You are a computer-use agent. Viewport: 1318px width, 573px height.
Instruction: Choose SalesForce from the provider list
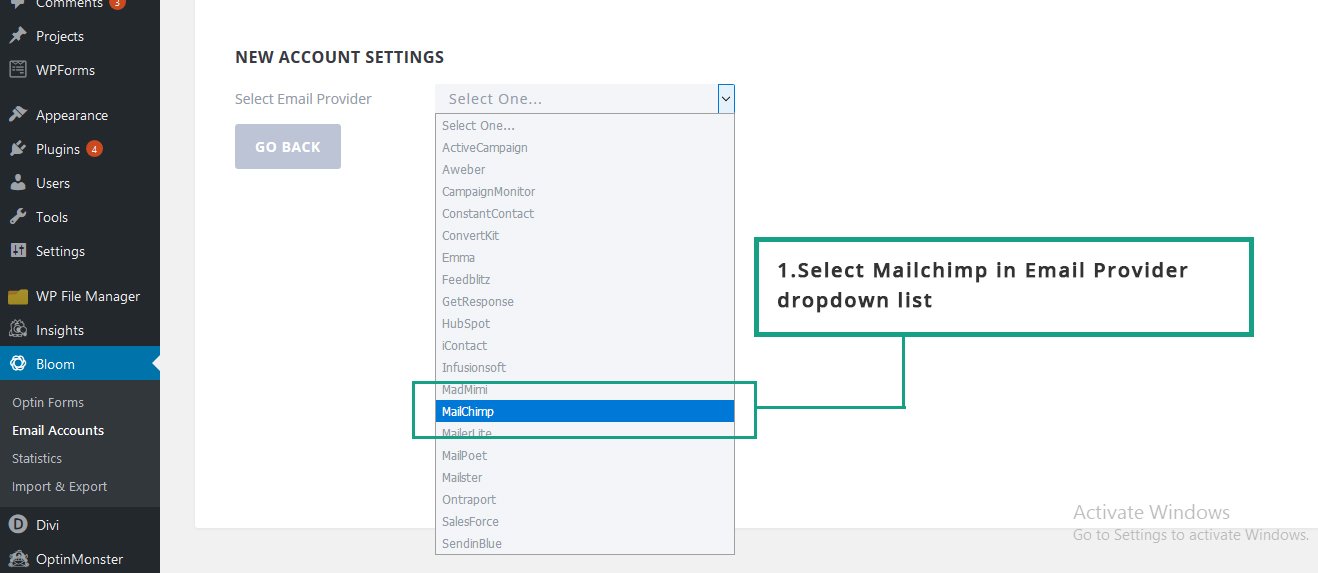585,521
